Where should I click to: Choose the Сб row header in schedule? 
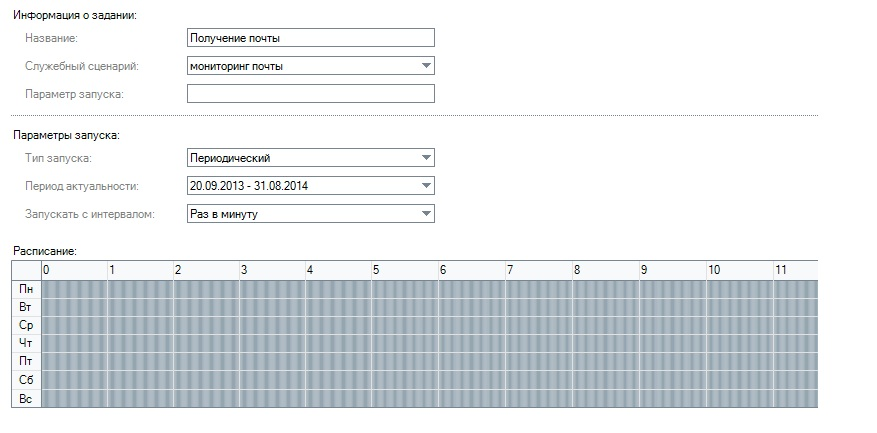click(x=26, y=380)
